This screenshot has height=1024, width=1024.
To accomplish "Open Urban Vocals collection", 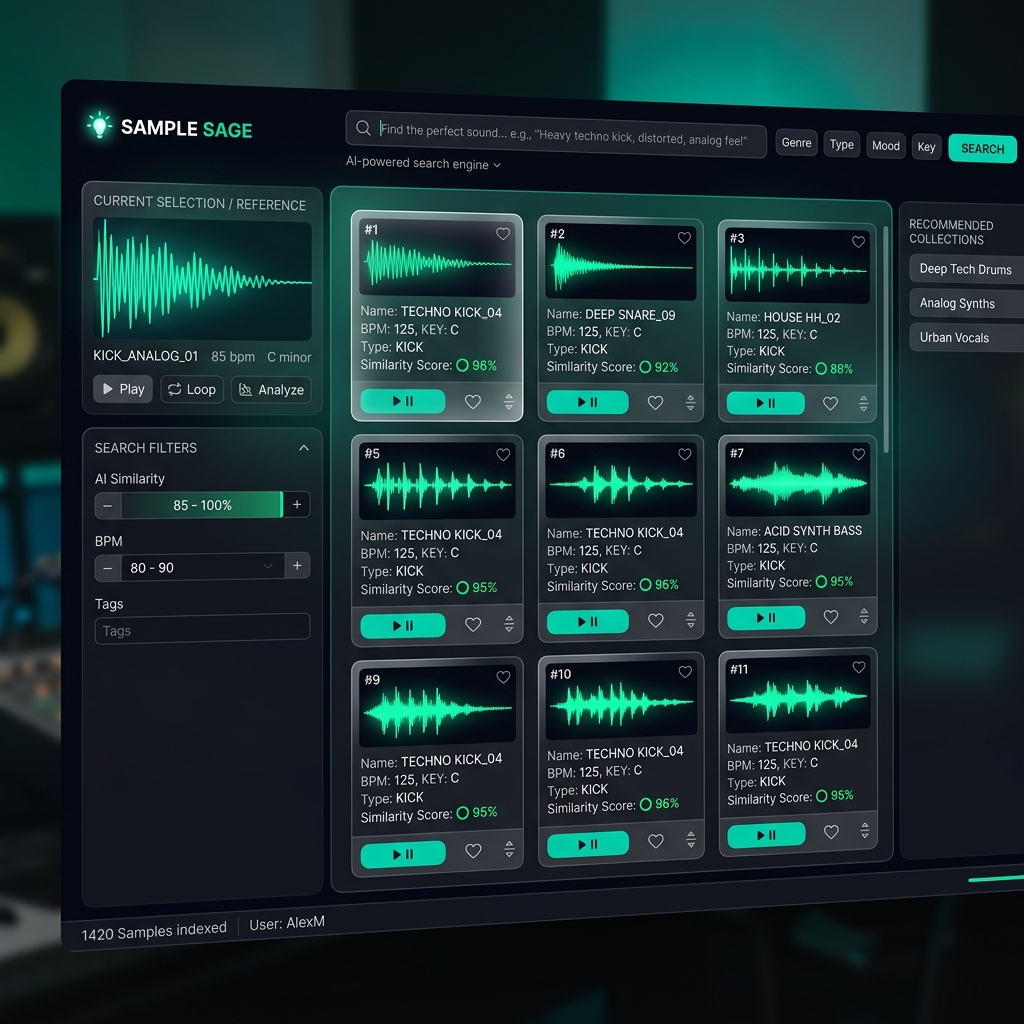I will 967,338.
